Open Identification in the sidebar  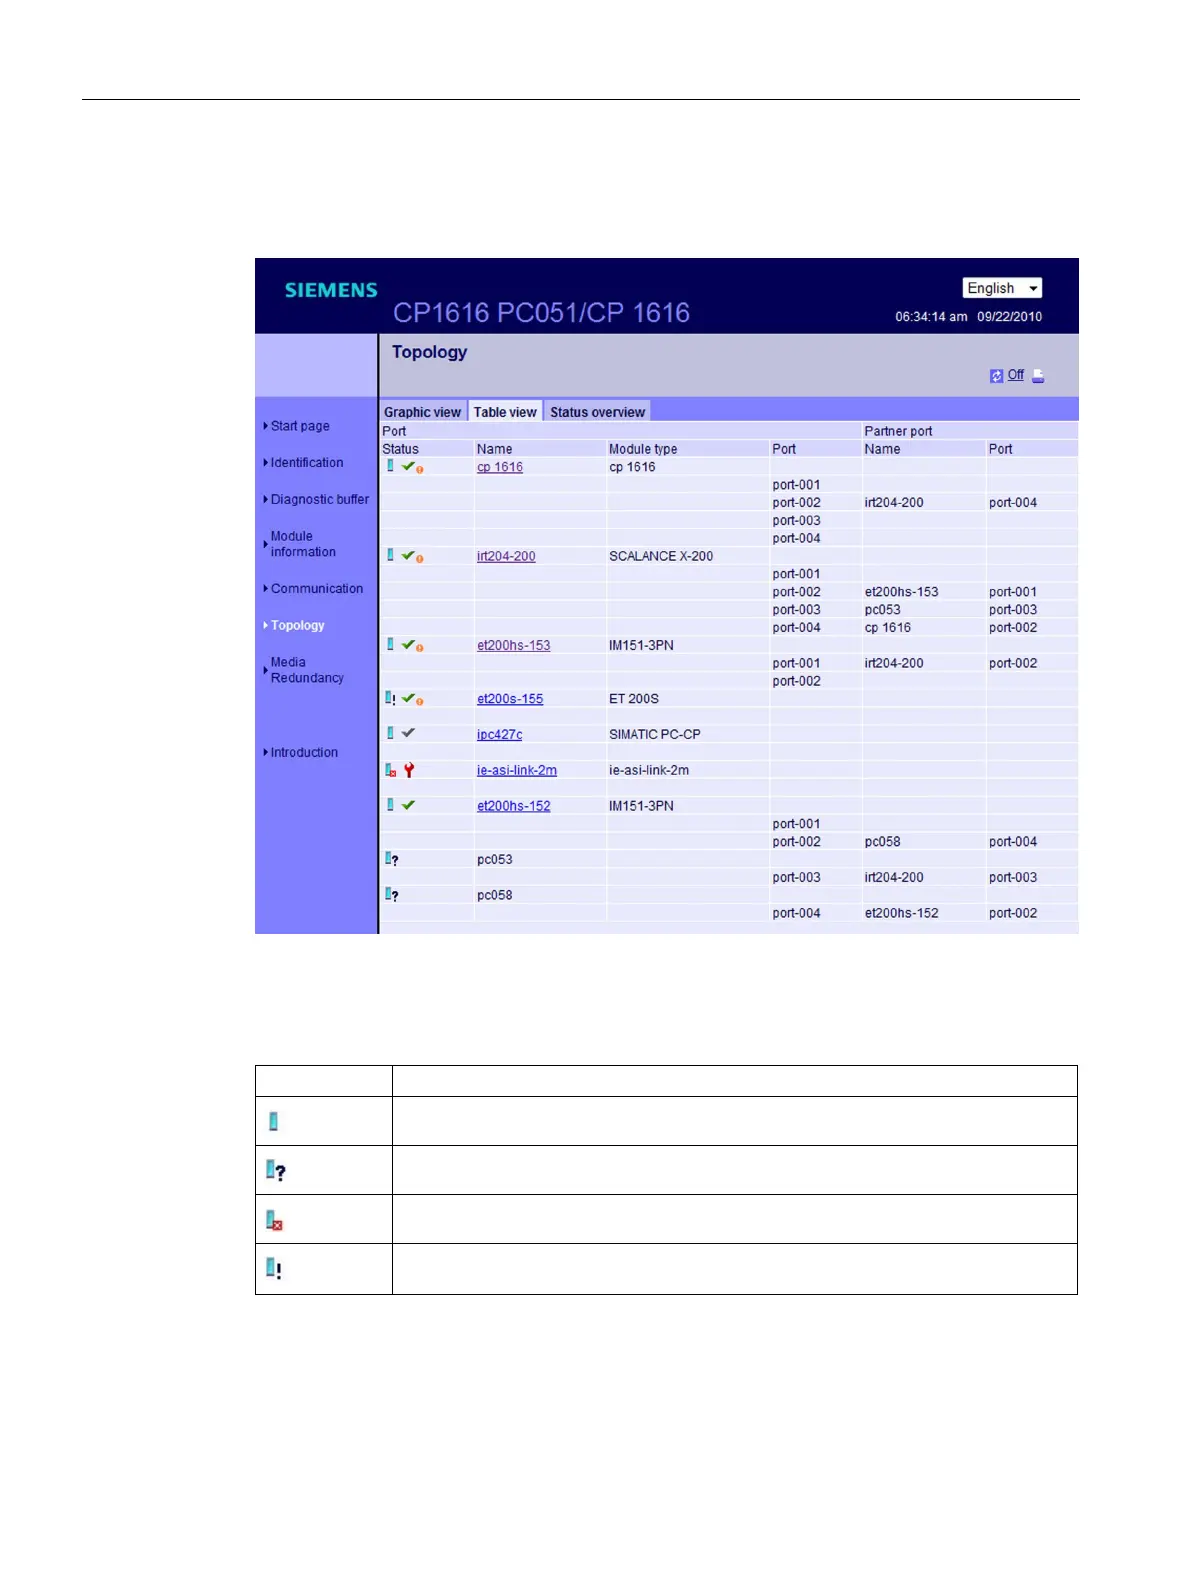click(306, 463)
